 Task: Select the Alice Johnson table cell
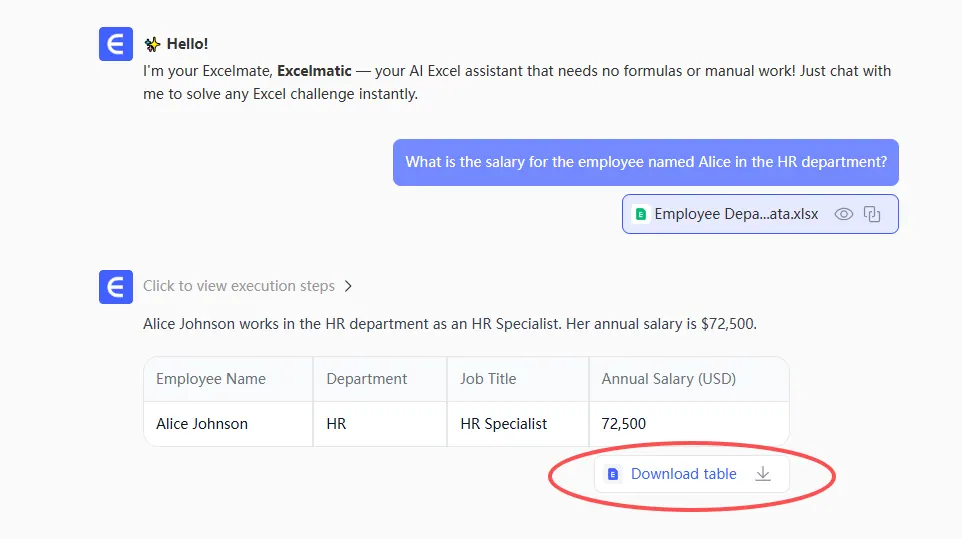(202, 424)
